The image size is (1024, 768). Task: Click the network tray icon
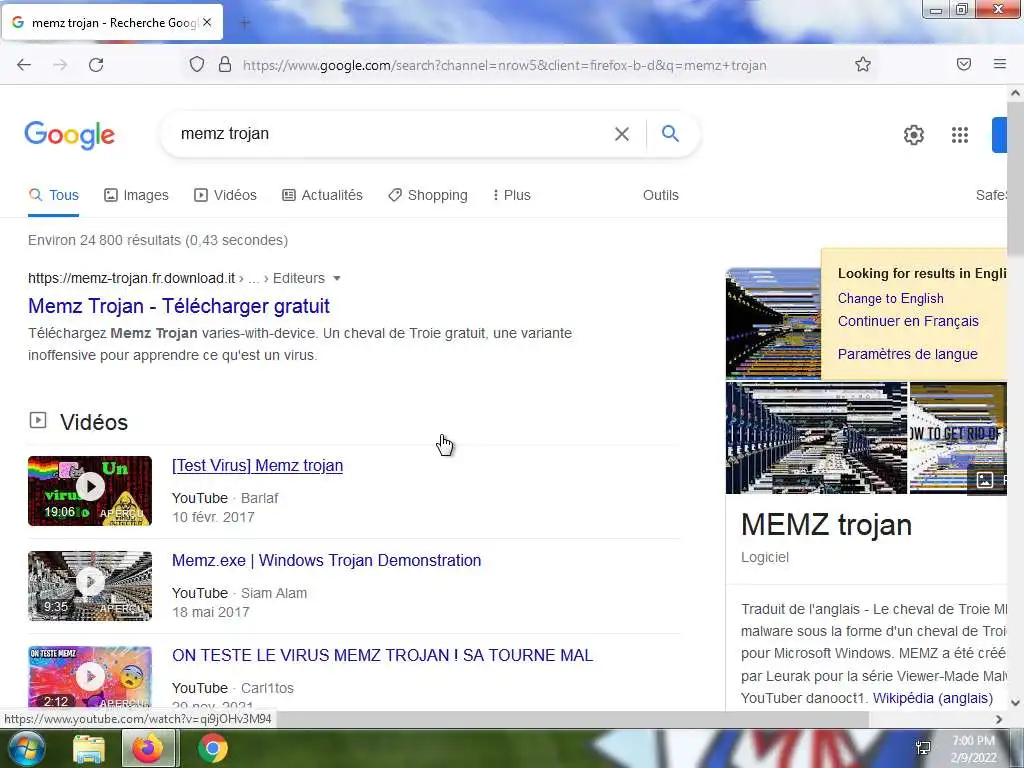pos(923,748)
